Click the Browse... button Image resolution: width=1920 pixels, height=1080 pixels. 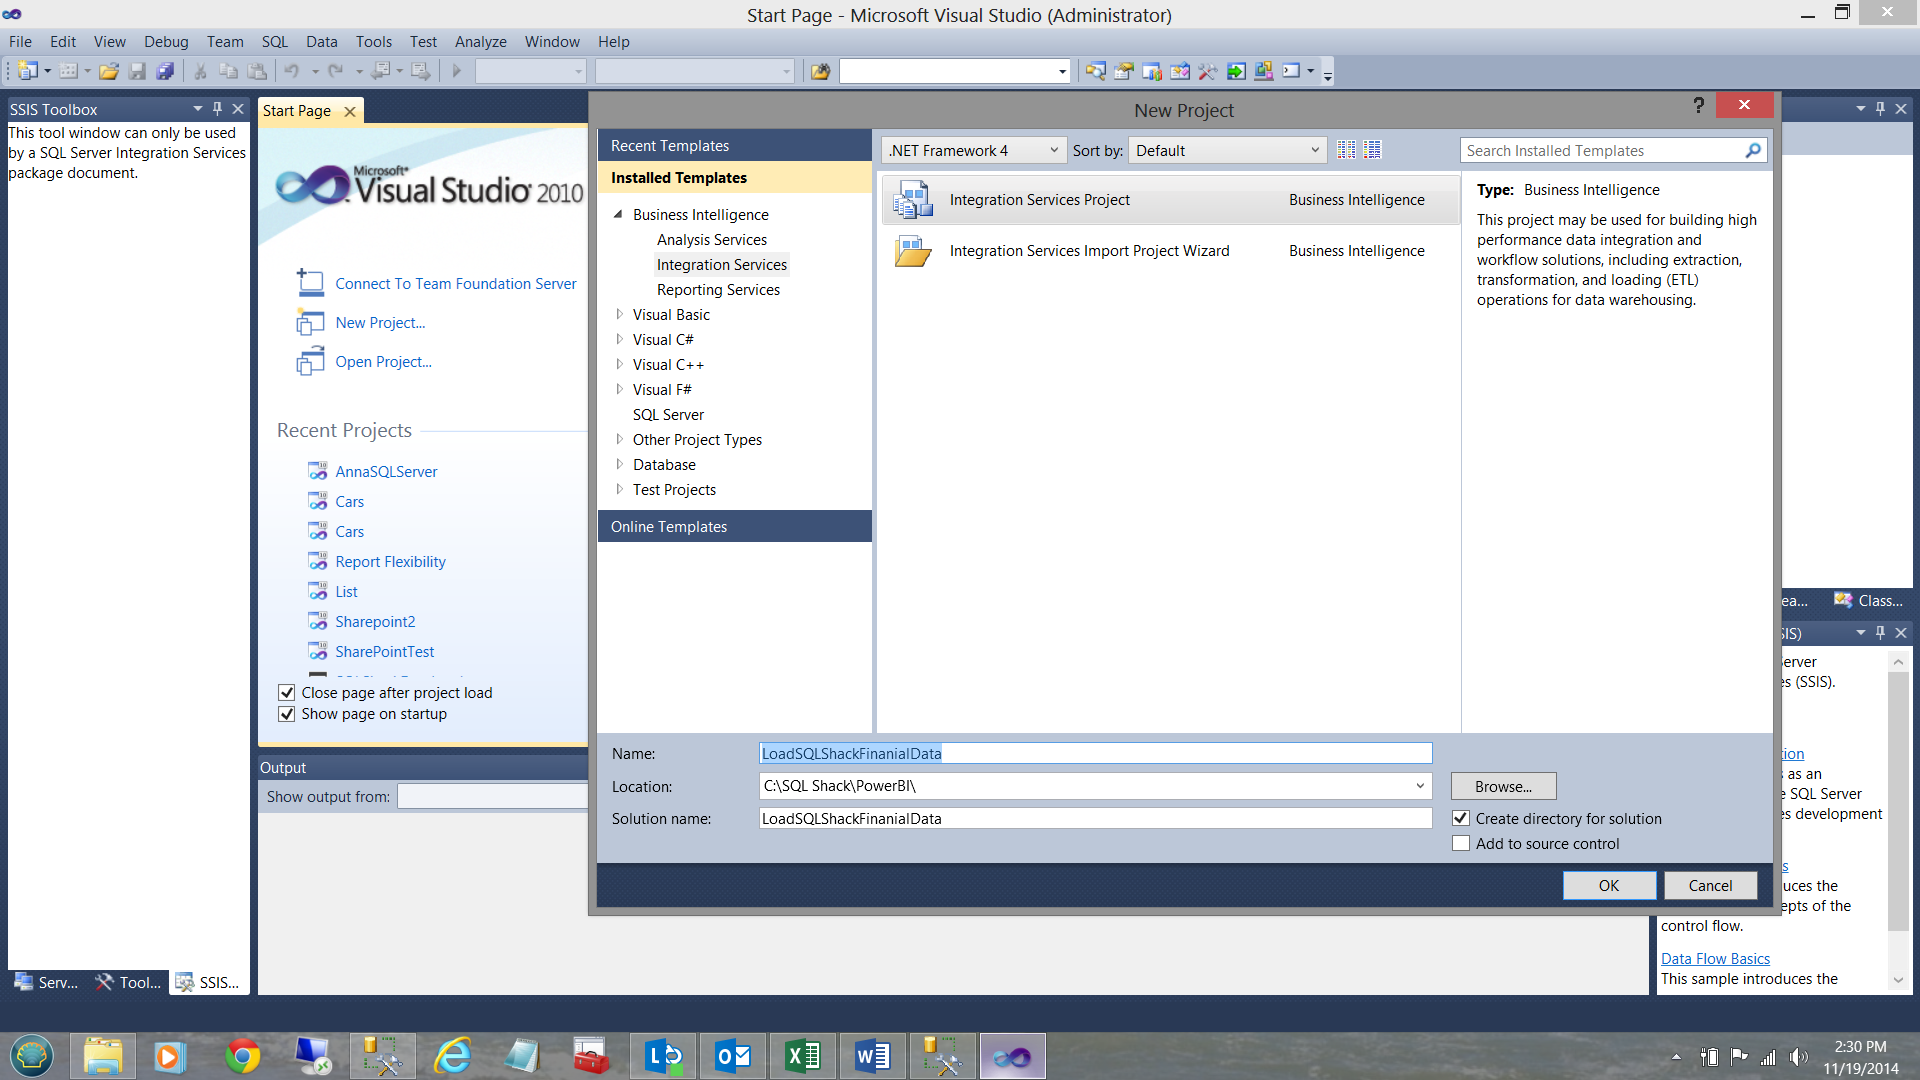click(x=1503, y=786)
